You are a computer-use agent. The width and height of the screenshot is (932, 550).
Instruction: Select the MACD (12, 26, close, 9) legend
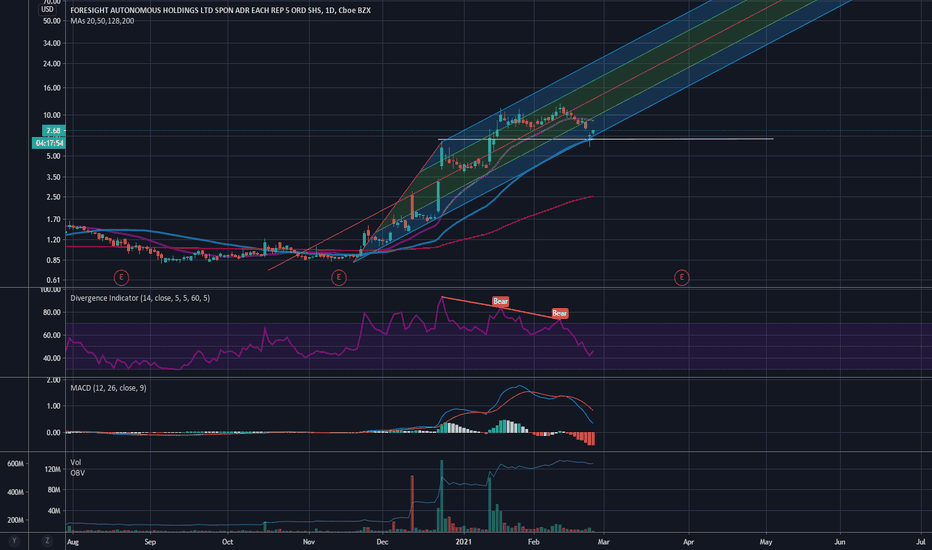coord(108,388)
